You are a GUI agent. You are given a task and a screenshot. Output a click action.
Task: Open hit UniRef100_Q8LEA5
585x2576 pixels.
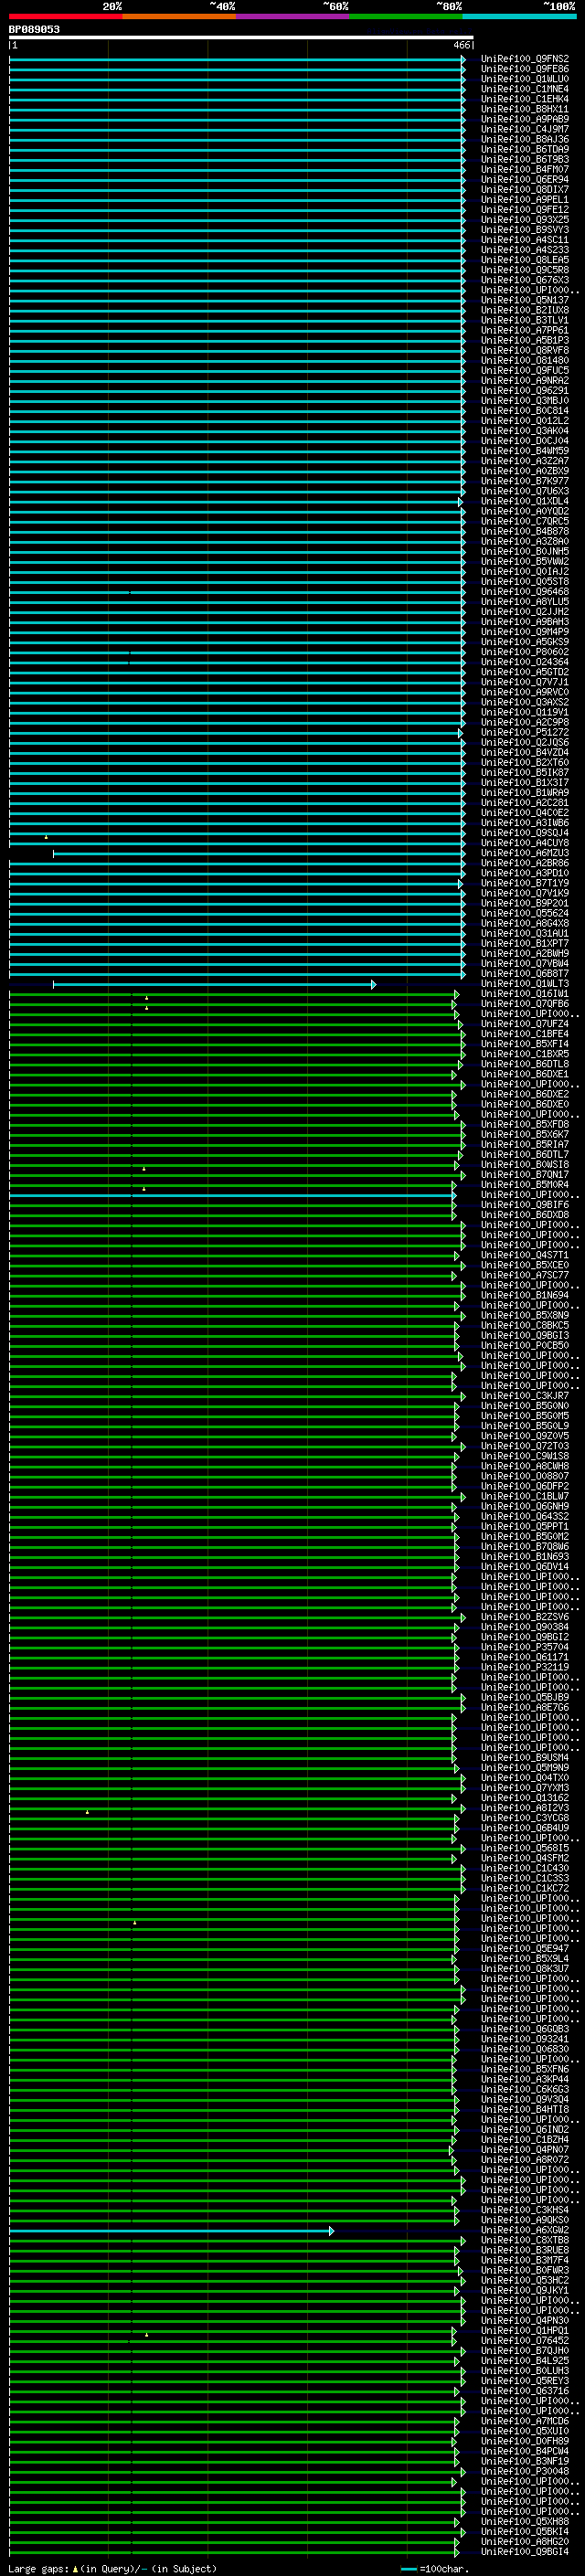point(524,260)
